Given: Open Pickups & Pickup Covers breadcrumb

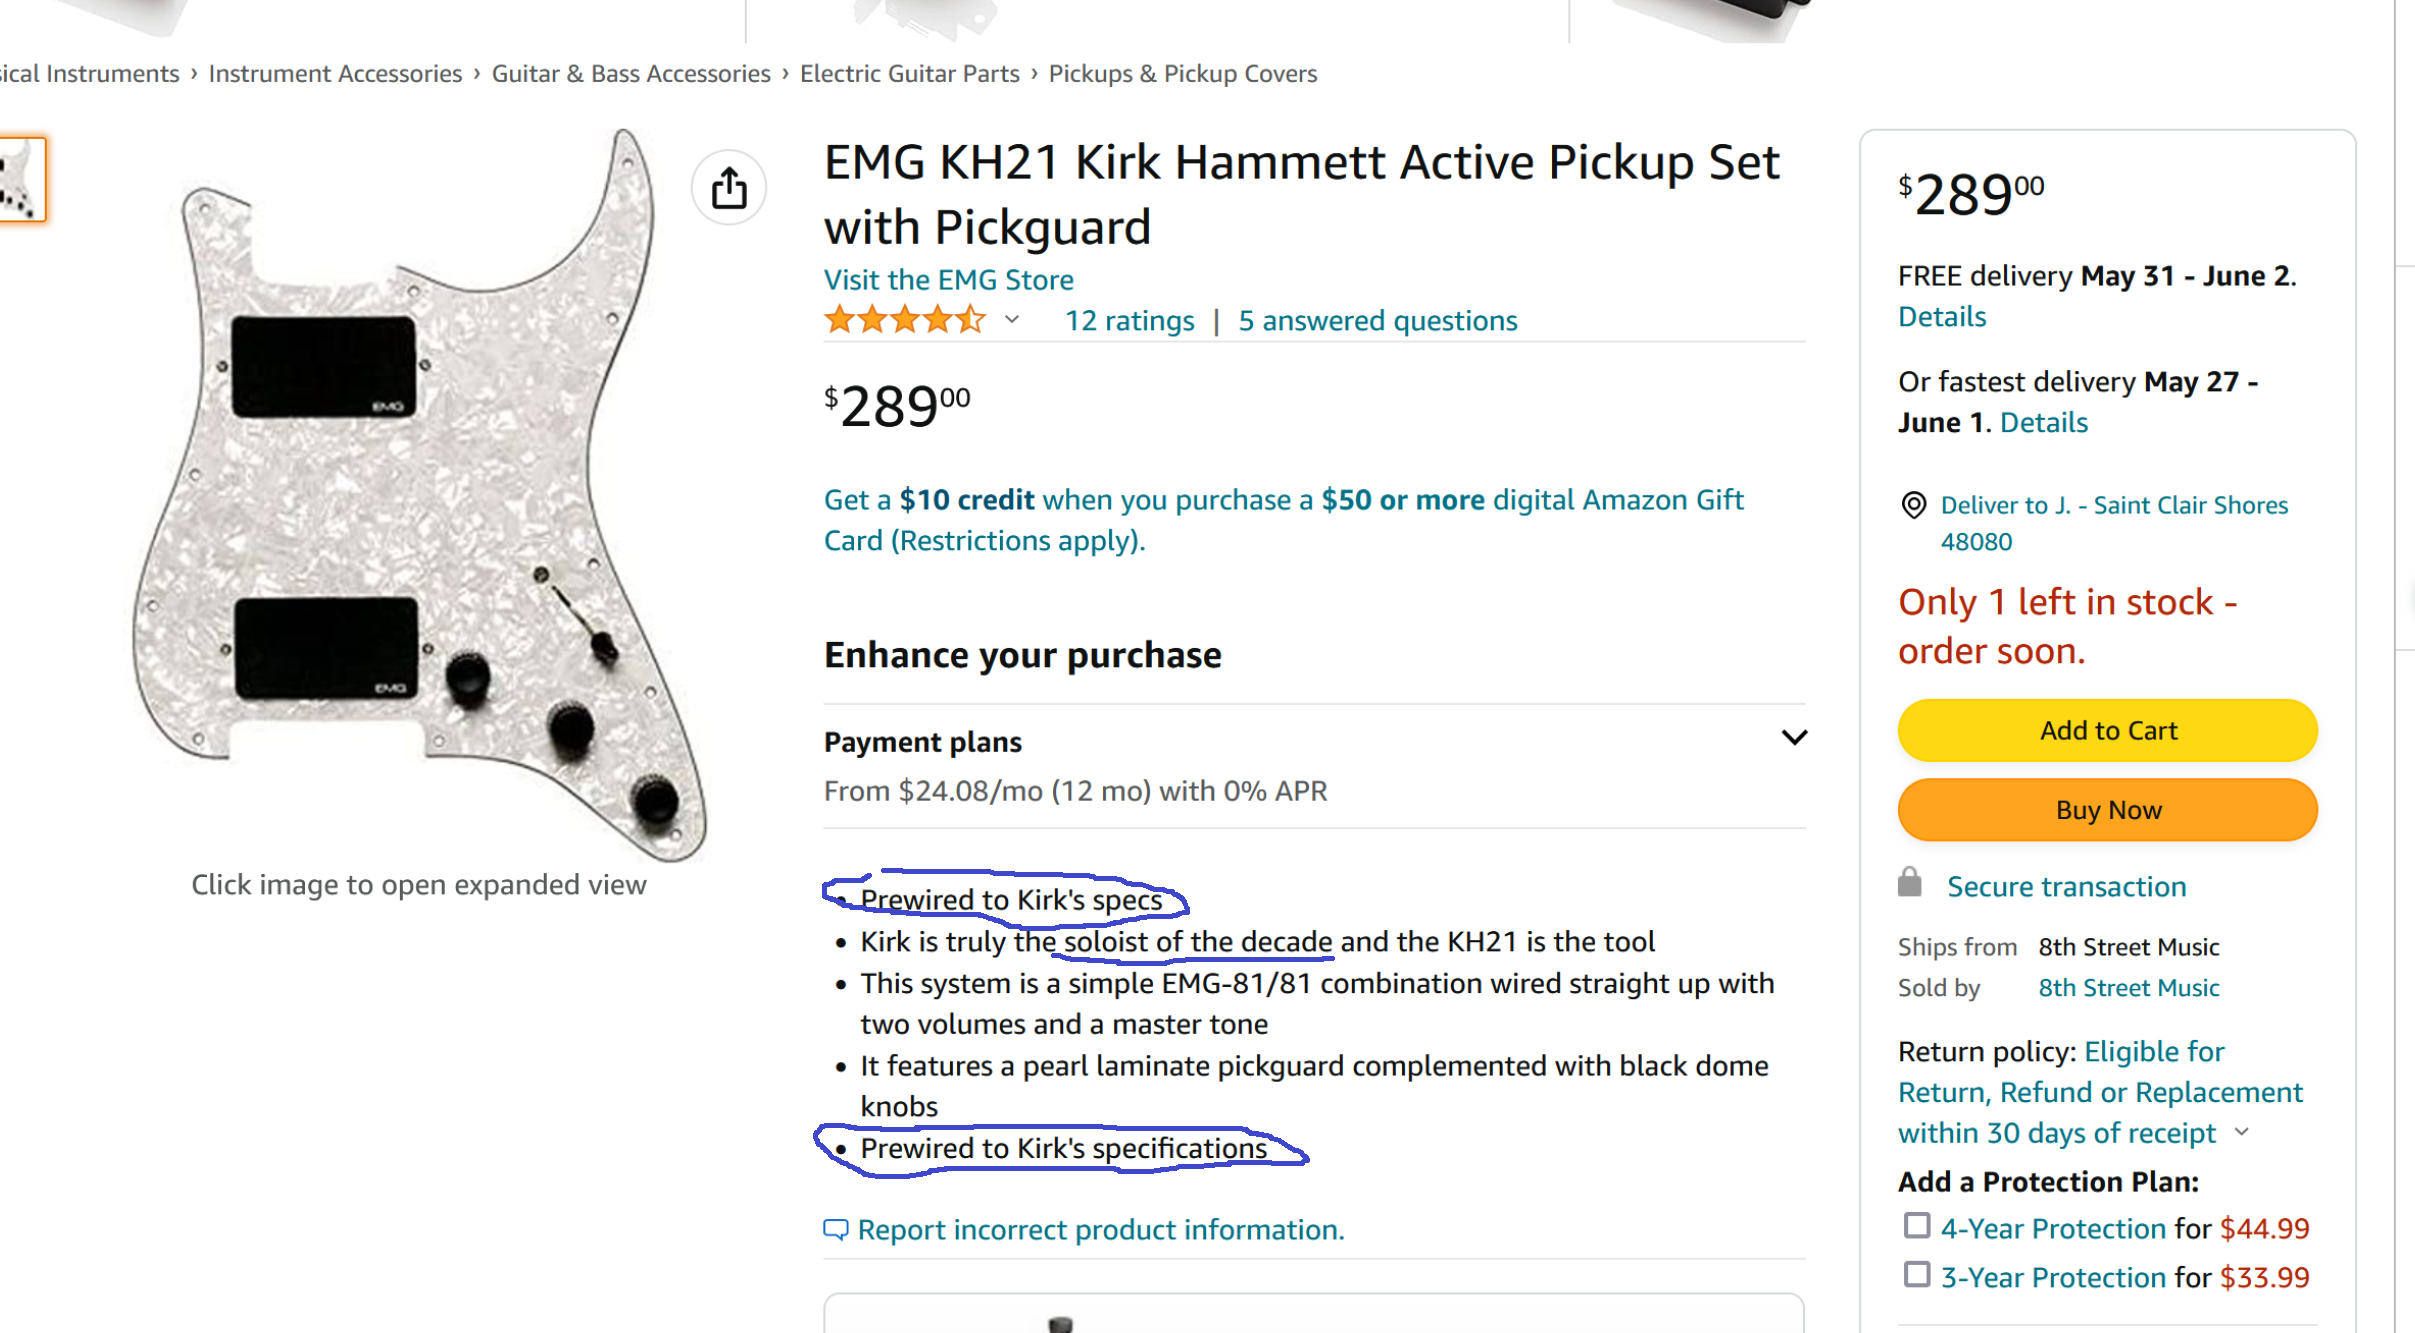Looking at the screenshot, I should (x=1182, y=74).
